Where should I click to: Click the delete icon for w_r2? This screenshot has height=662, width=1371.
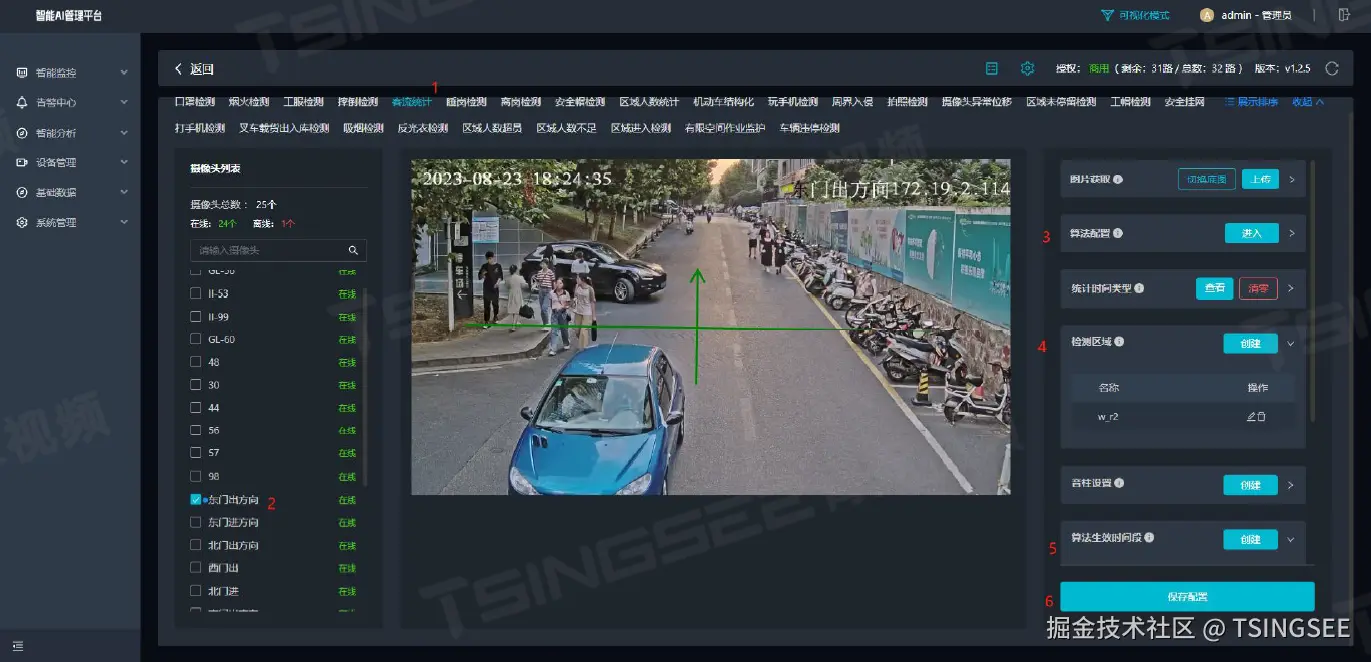point(1261,416)
